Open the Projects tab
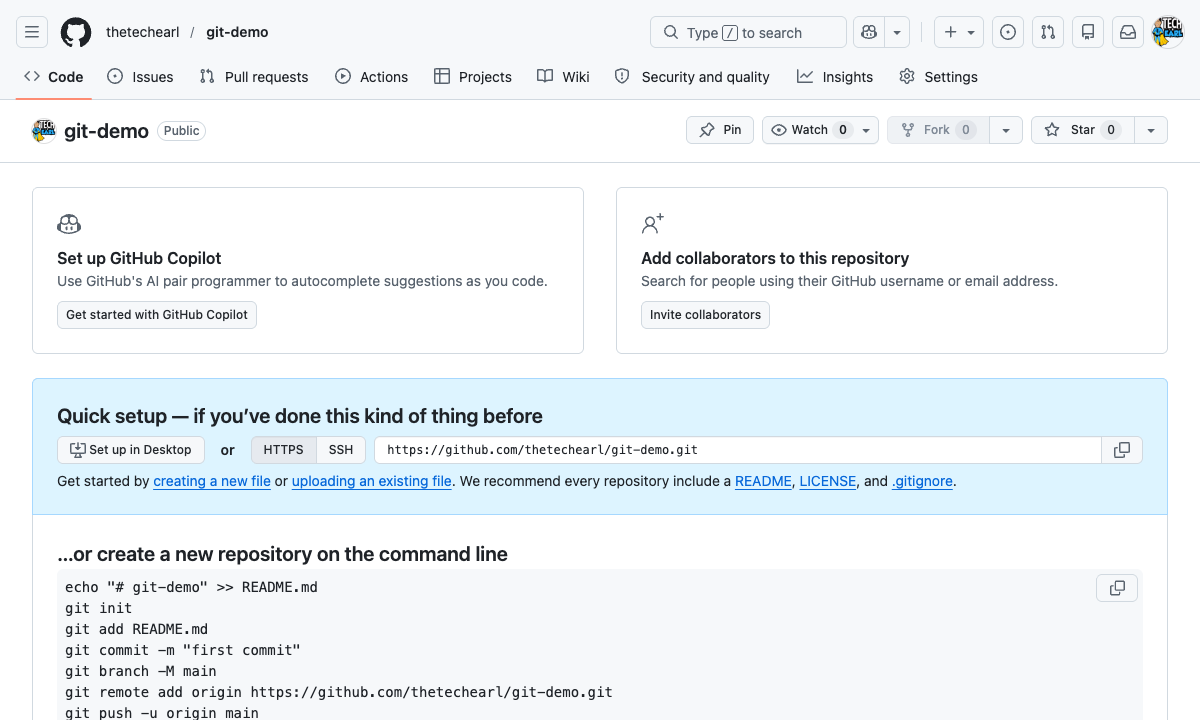Screen dimensions: 1200x720 [x=473, y=77]
